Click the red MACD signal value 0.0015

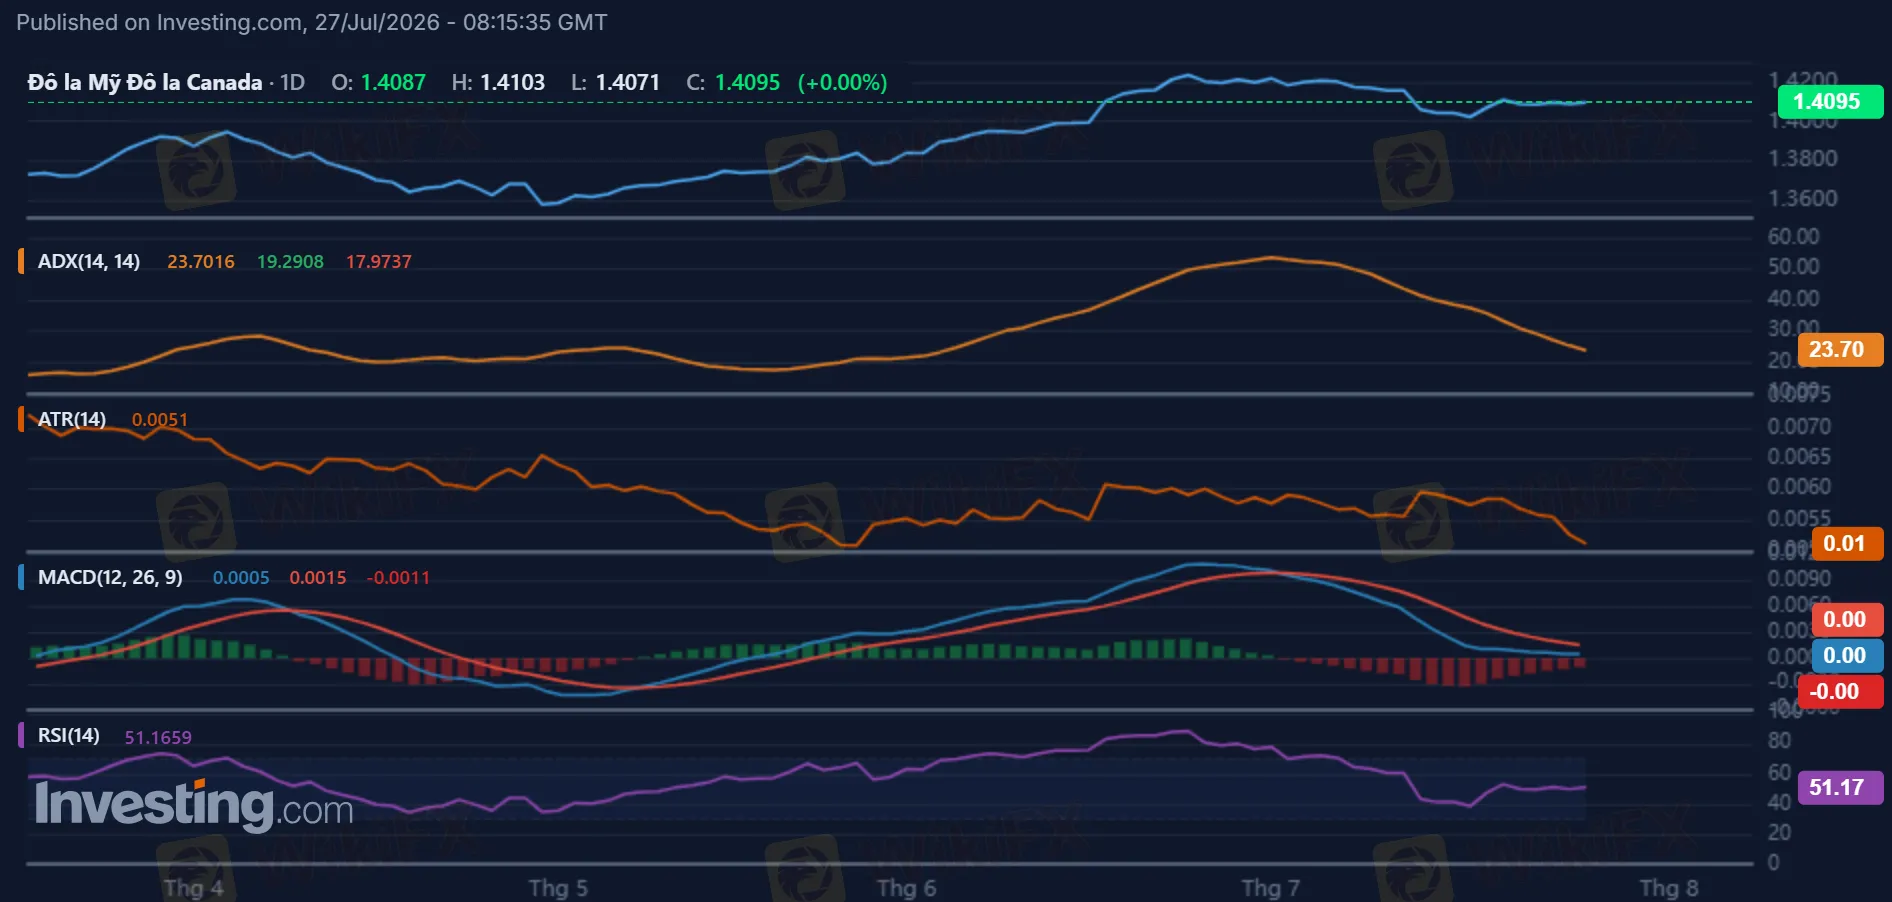click(x=318, y=577)
